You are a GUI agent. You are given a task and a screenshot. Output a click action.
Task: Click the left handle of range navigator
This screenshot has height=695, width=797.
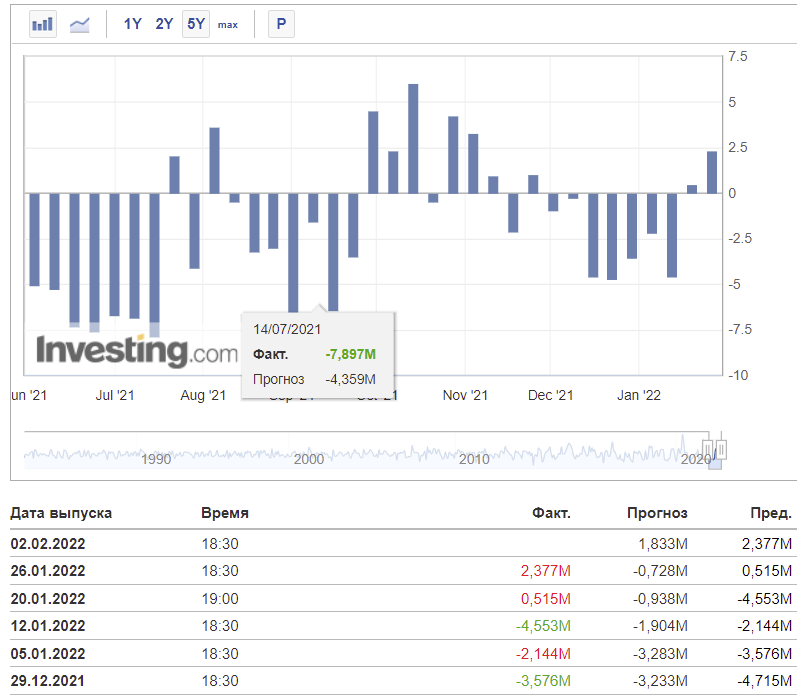coord(707,448)
